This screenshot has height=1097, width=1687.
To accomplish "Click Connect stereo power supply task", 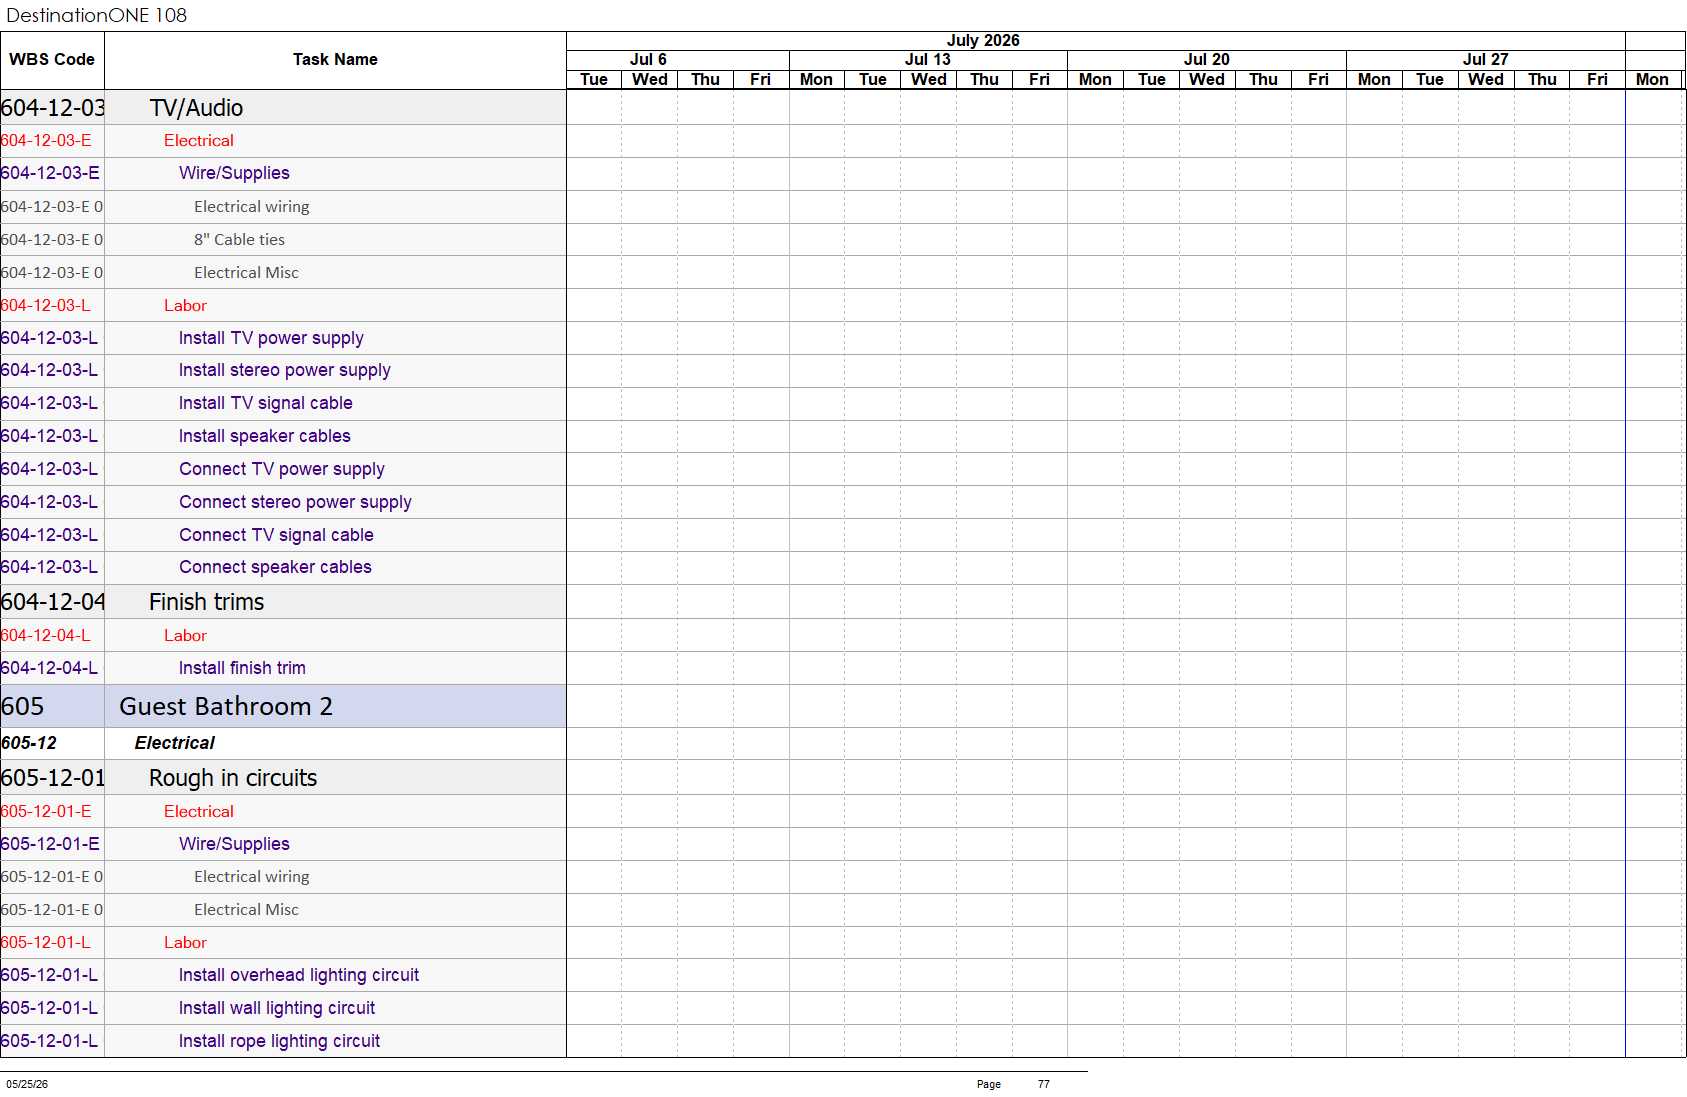I will tap(295, 502).
